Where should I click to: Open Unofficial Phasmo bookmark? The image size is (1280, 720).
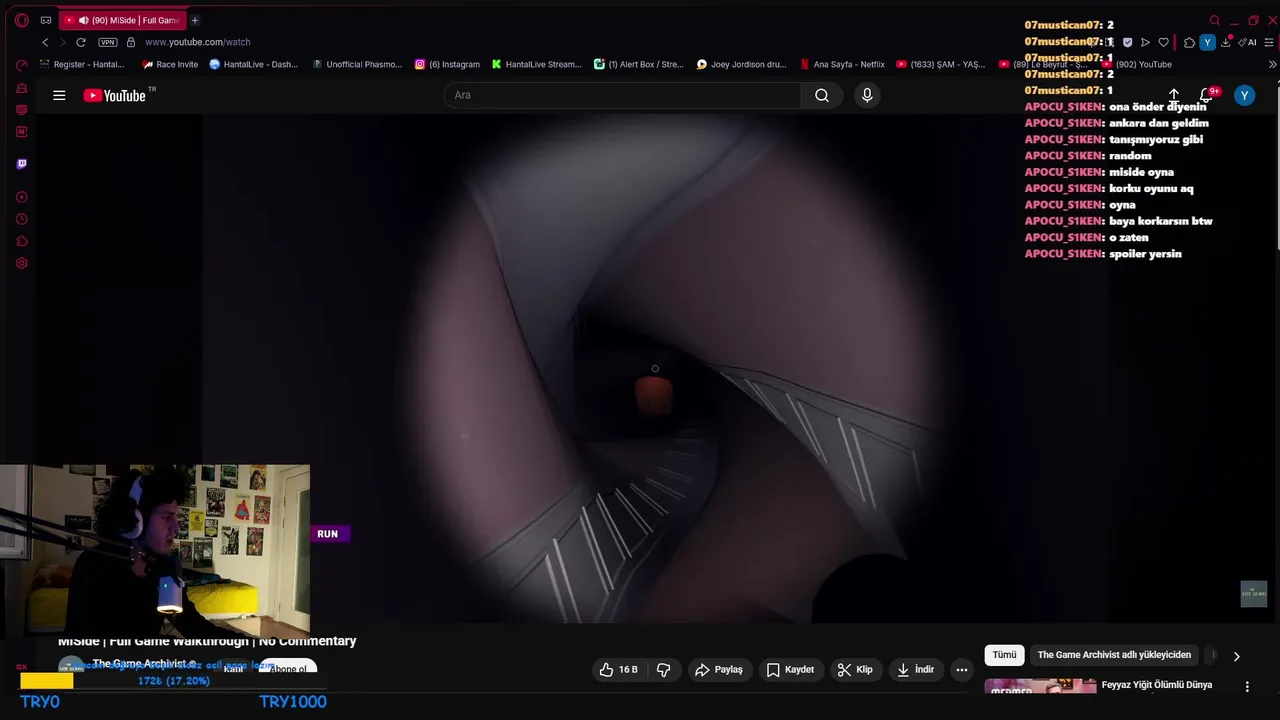(x=357, y=64)
